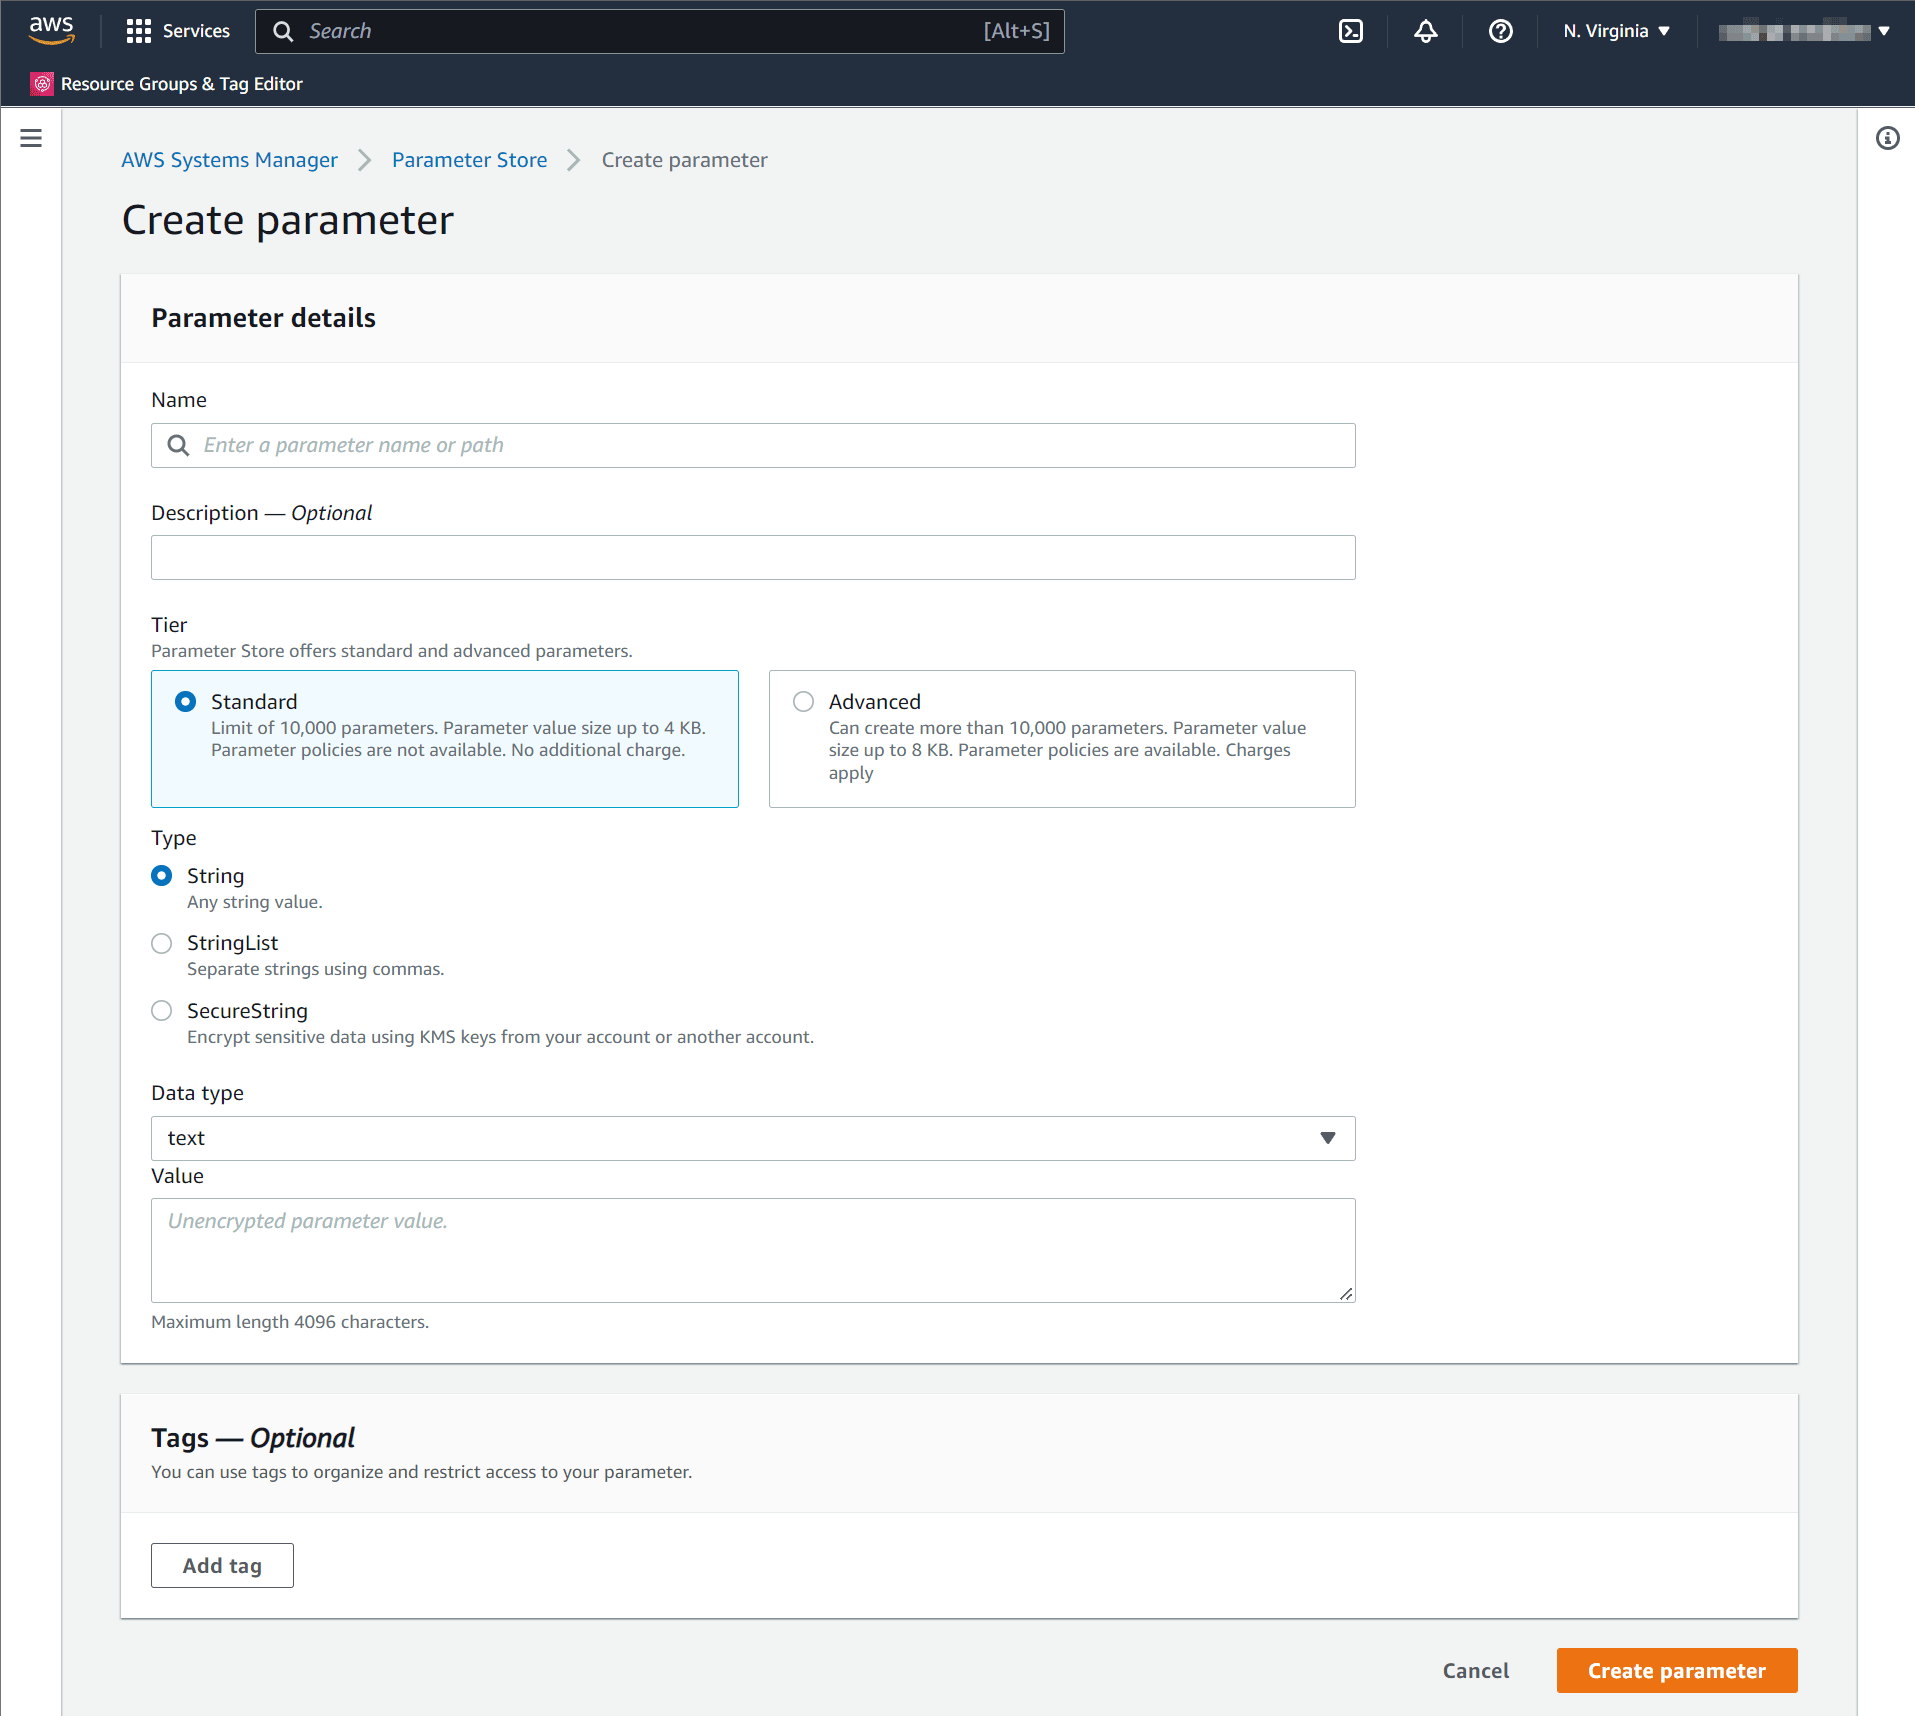Open Parameter Store via breadcrumb link

point(468,160)
